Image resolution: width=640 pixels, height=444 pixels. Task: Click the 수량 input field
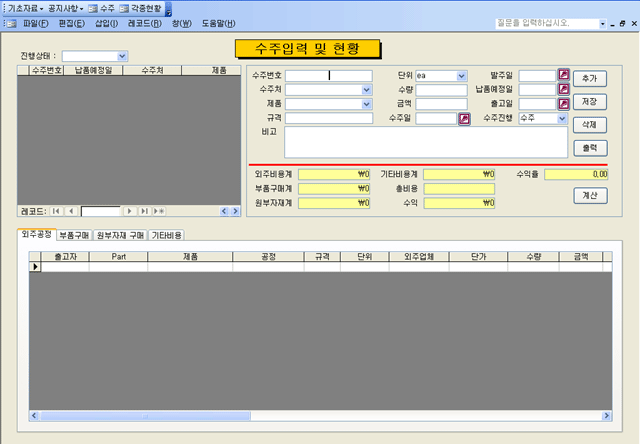coord(441,90)
